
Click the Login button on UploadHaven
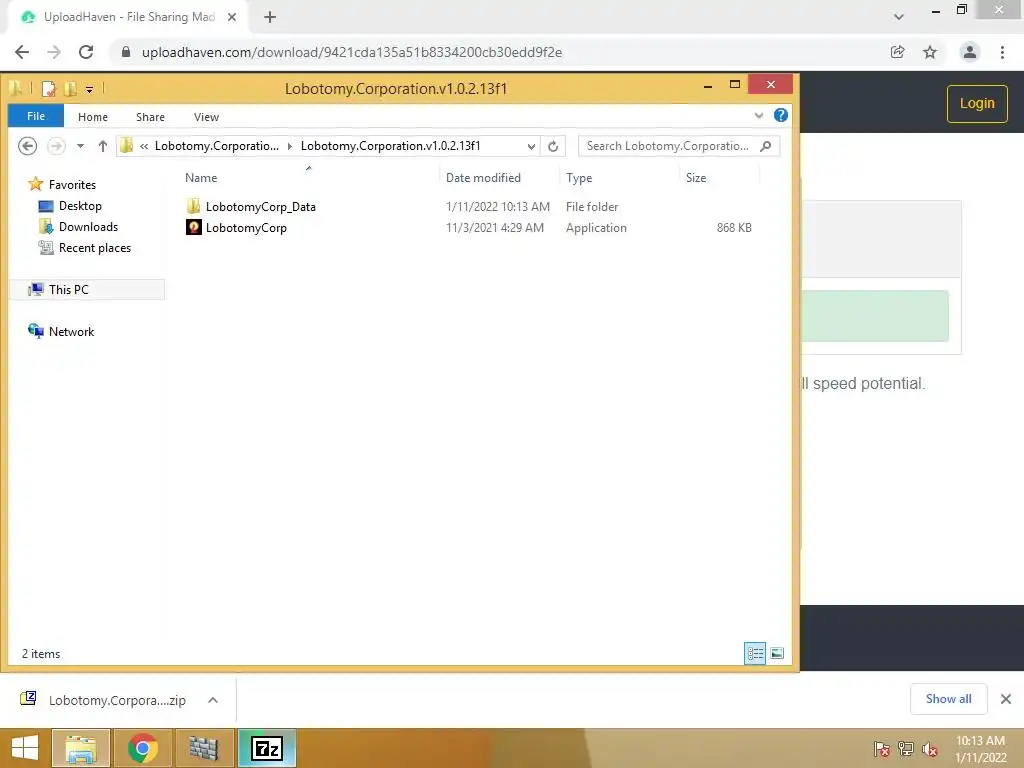coord(977,103)
